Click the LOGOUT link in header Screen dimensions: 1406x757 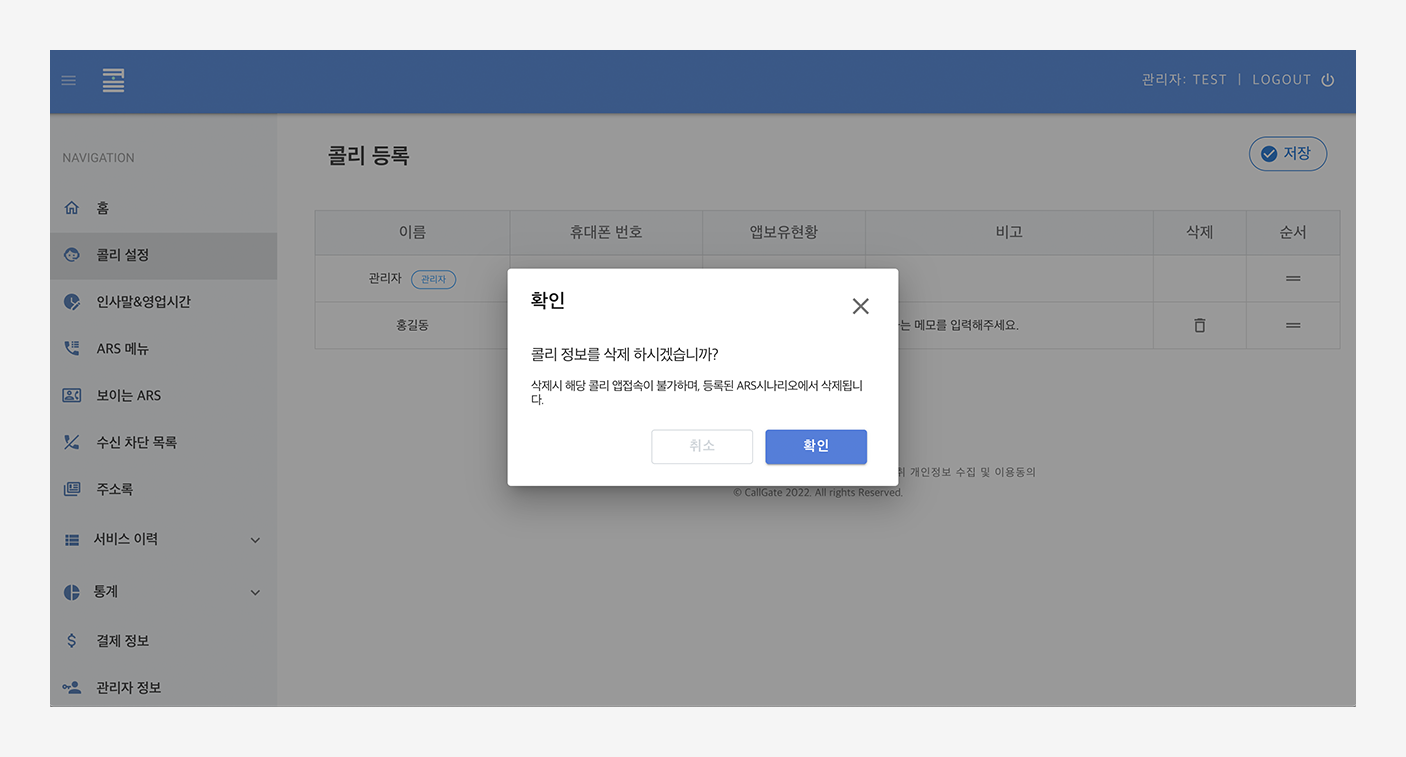1281,80
